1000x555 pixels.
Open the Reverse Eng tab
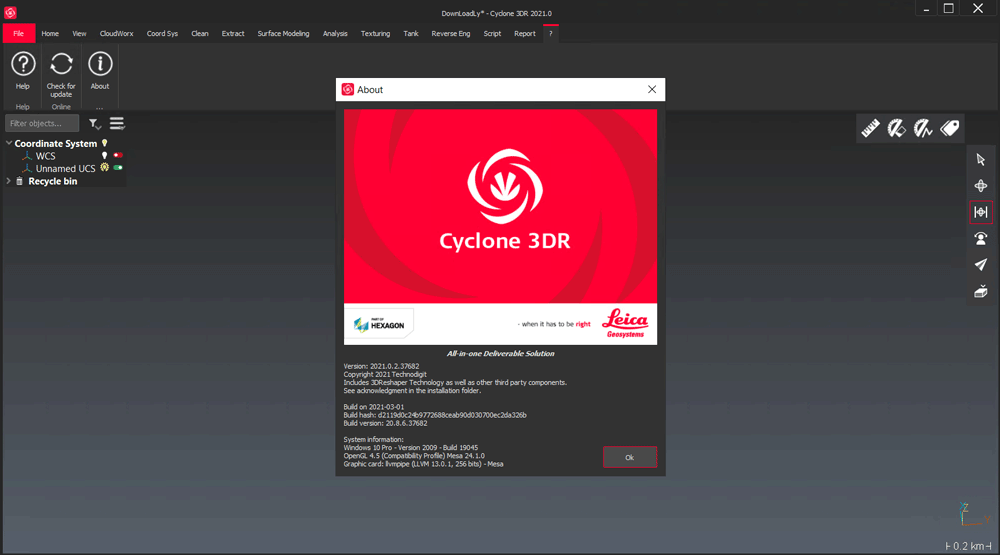pyautogui.click(x=450, y=34)
